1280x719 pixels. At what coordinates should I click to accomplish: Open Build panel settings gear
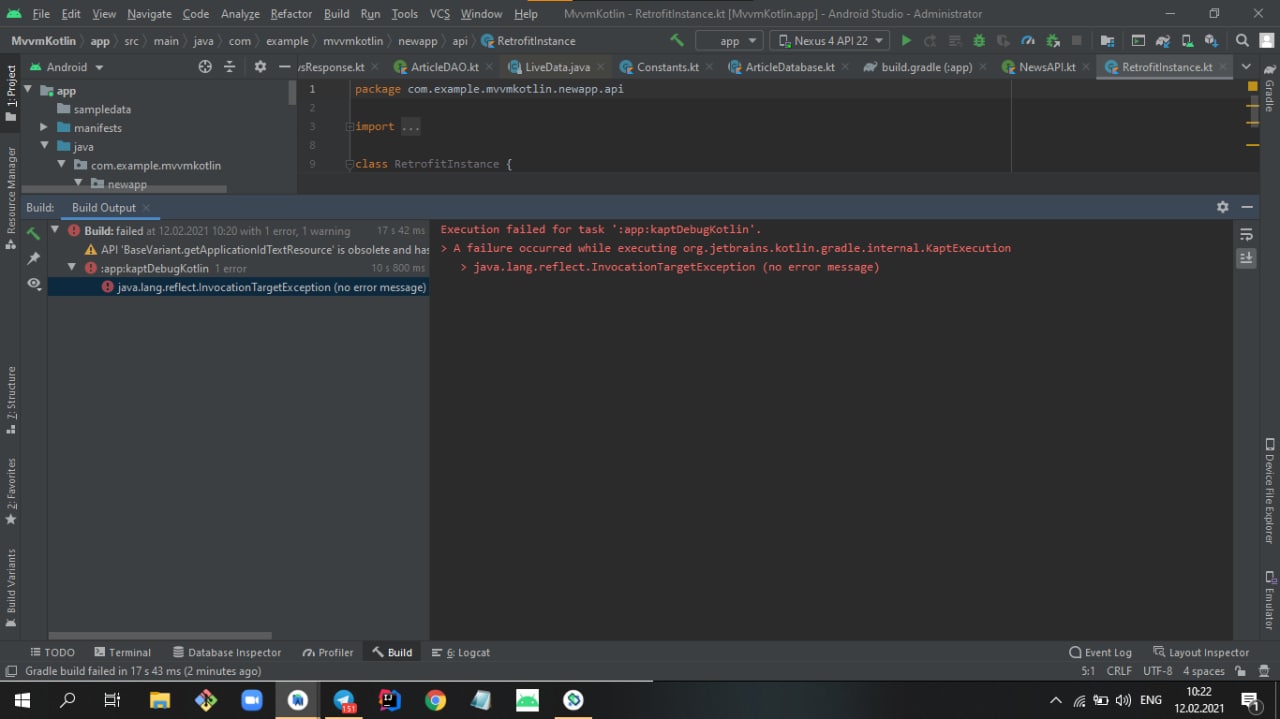(1222, 207)
